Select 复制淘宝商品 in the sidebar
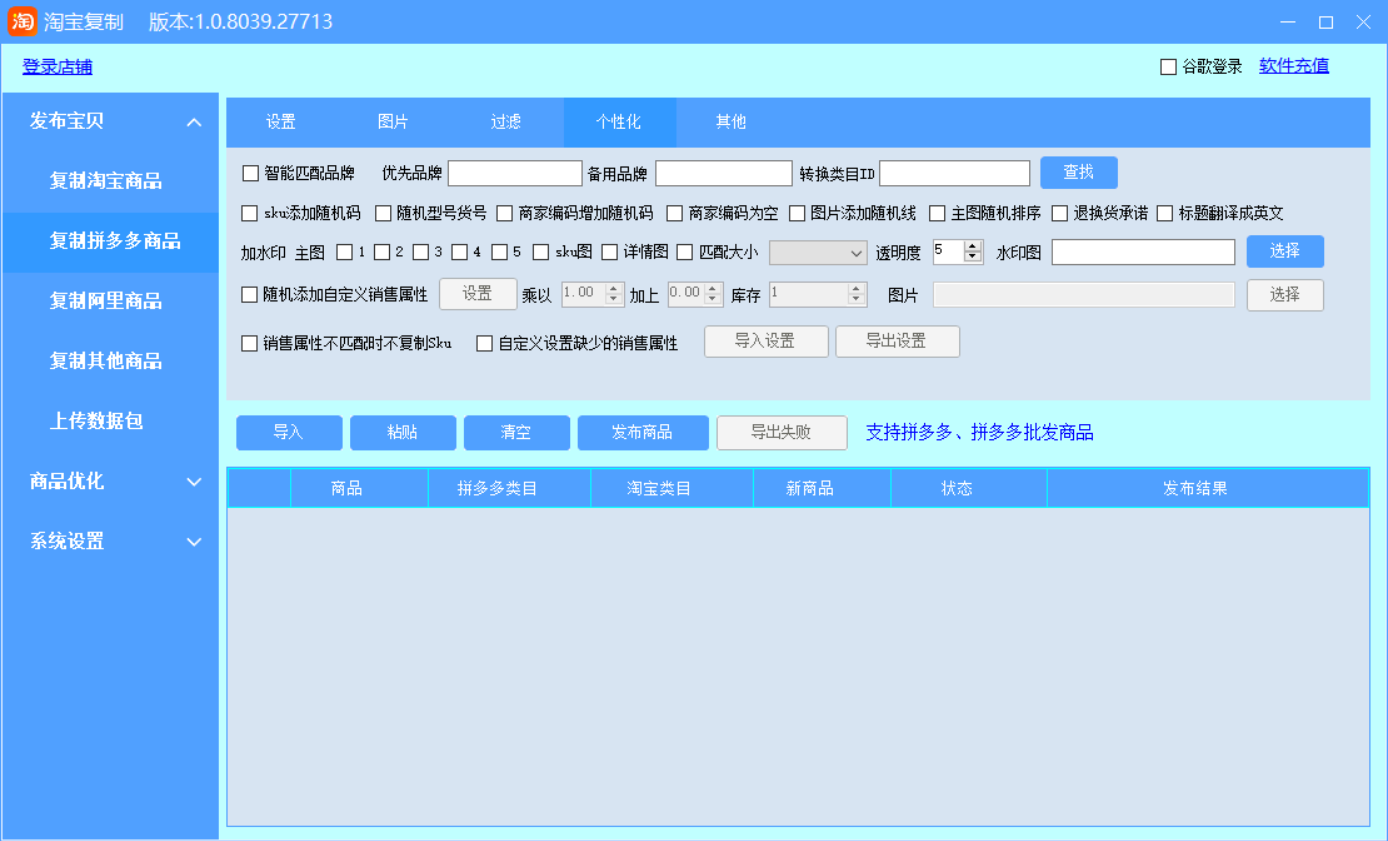 coord(106,181)
